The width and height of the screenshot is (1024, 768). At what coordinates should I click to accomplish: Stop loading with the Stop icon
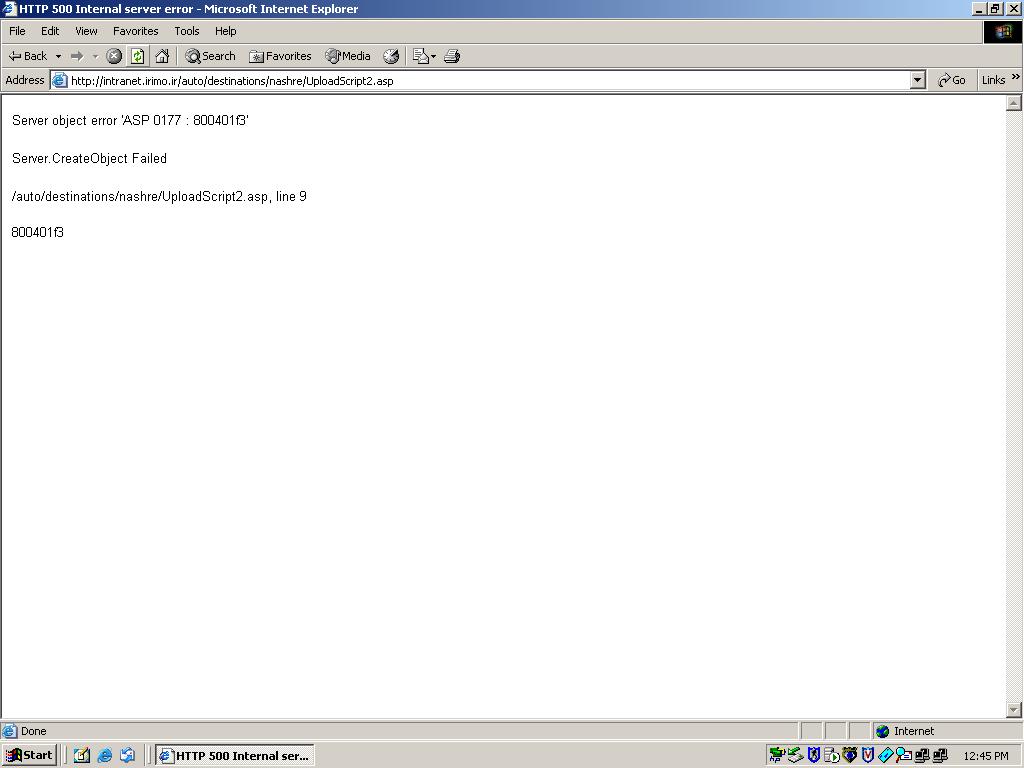click(114, 56)
